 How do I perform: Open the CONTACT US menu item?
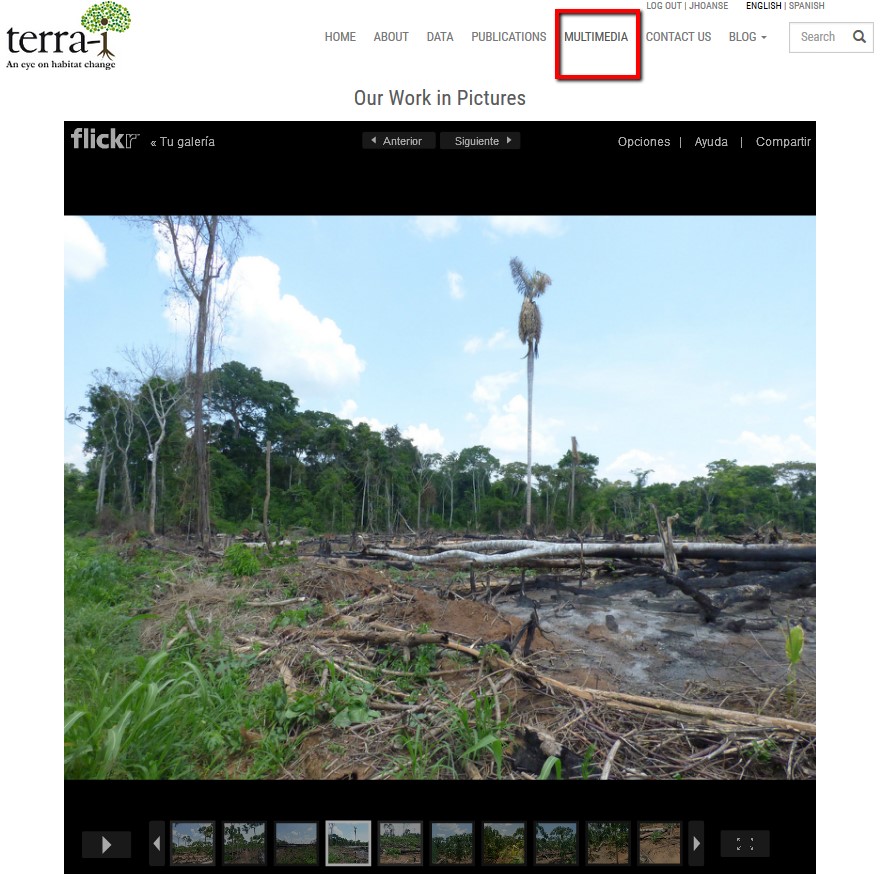[x=678, y=37]
